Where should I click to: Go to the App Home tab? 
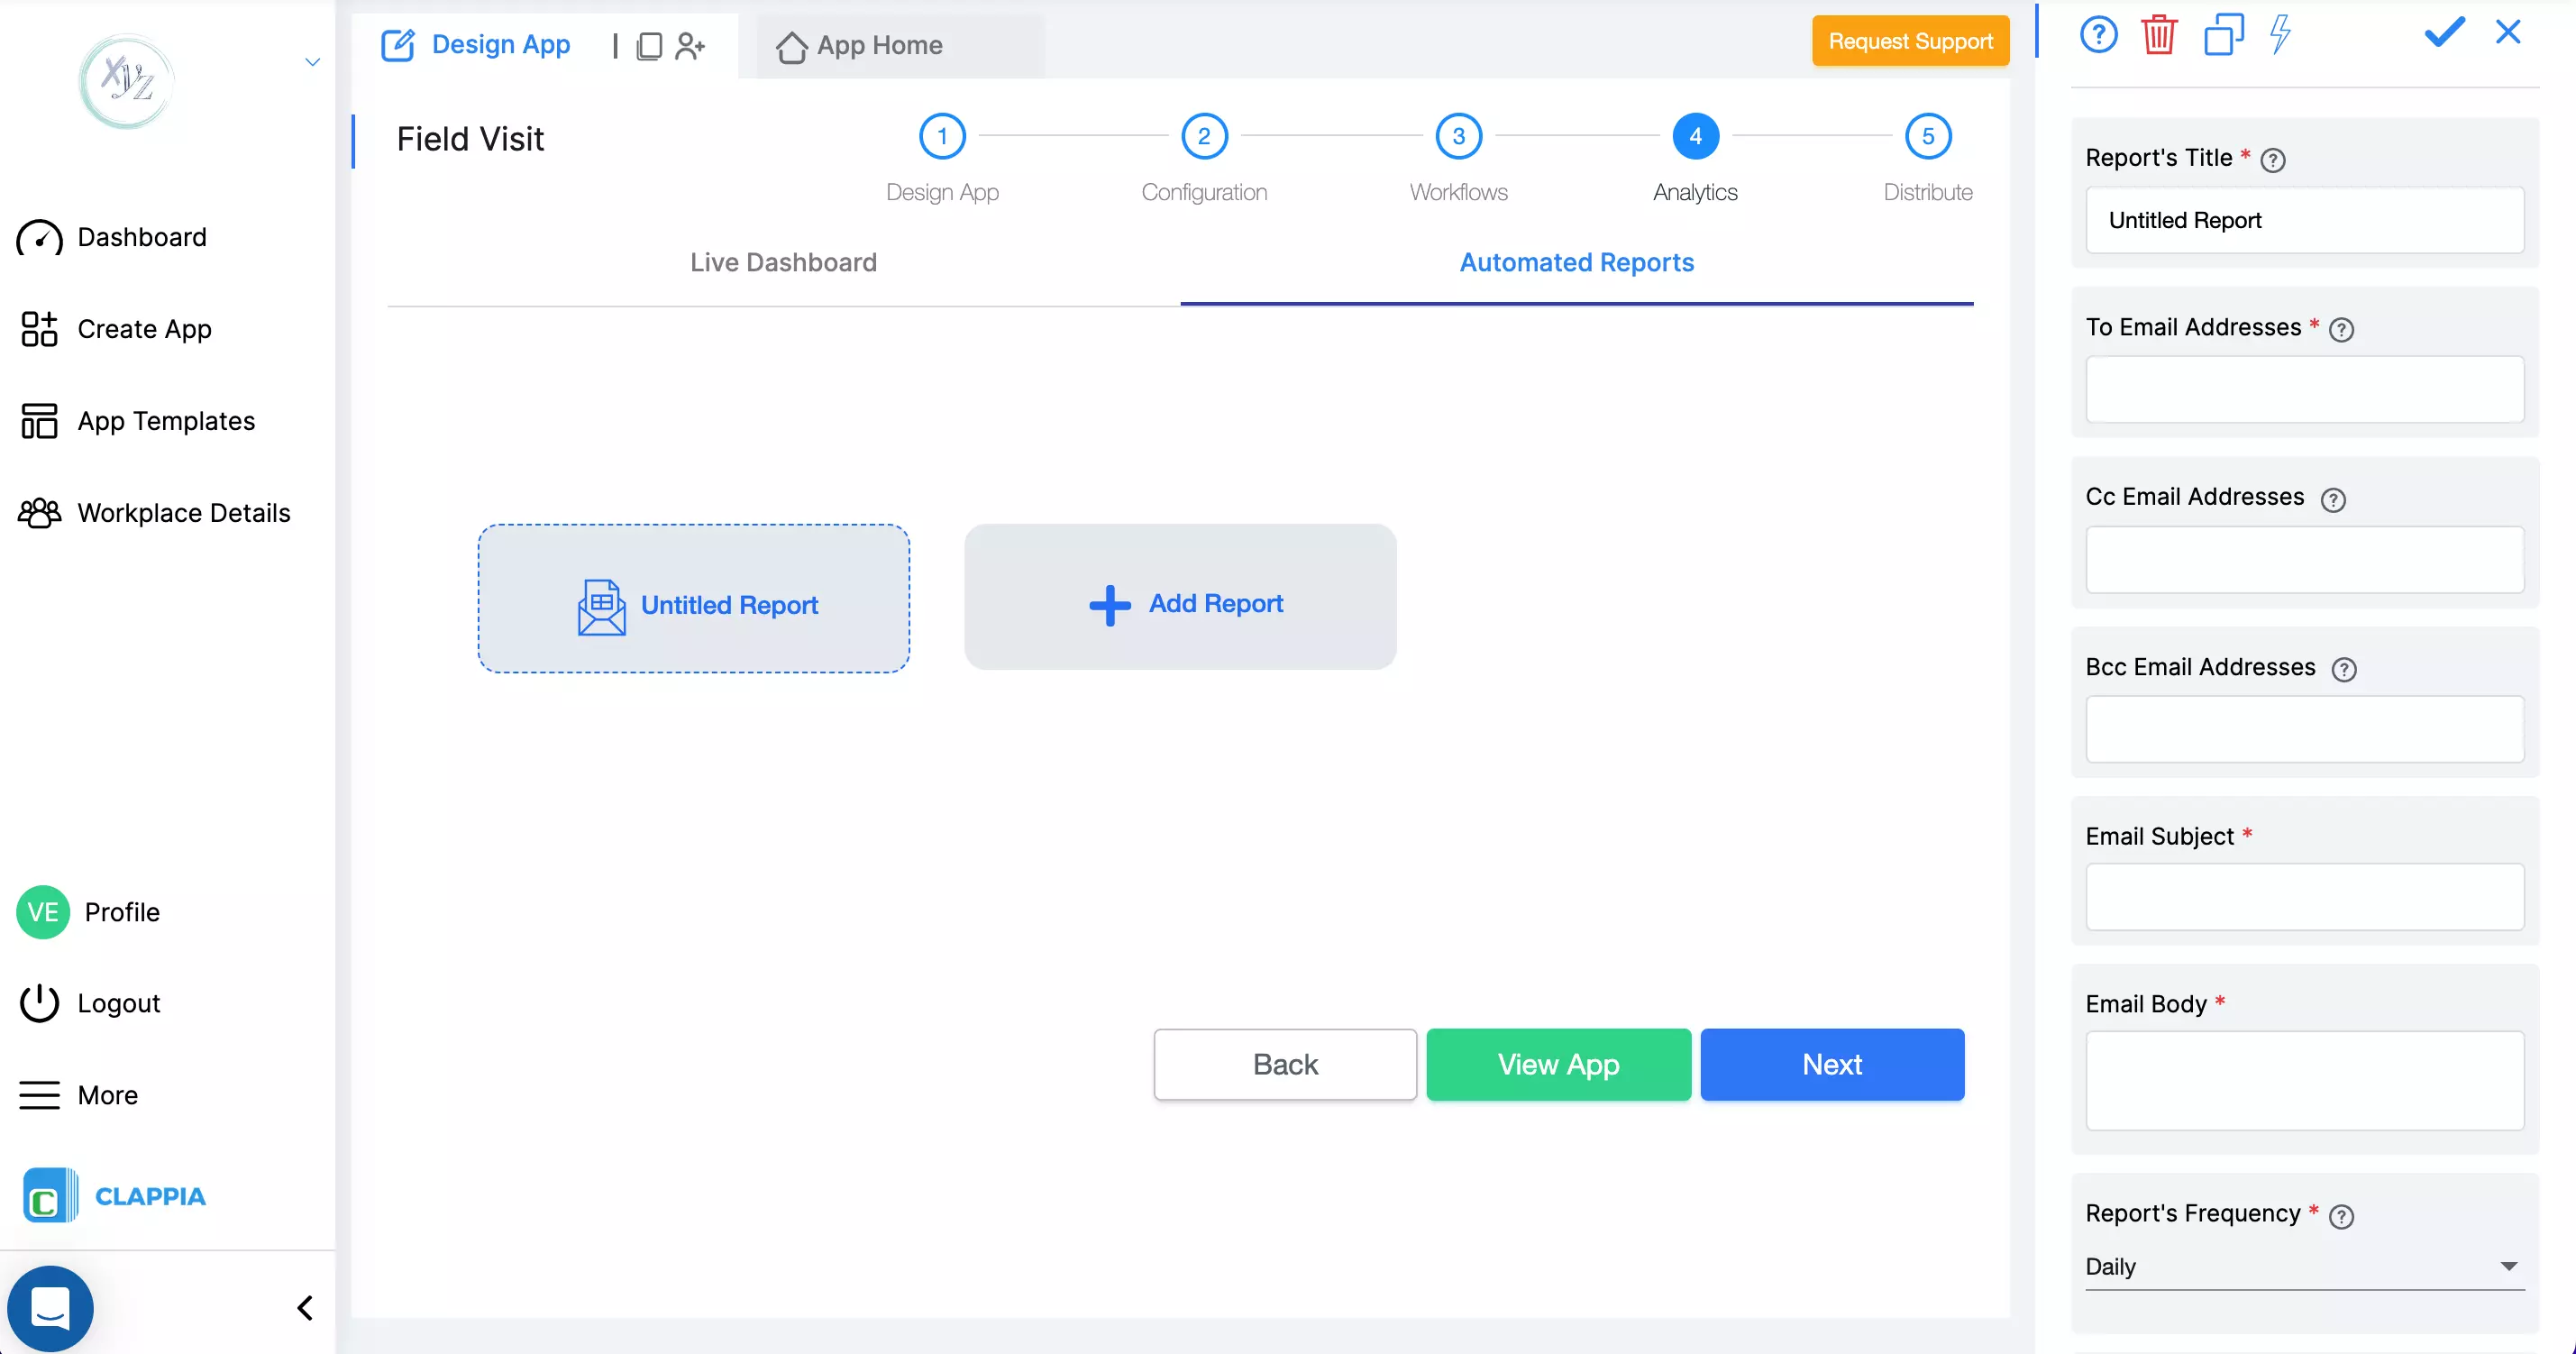pyautogui.click(x=860, y=45)
